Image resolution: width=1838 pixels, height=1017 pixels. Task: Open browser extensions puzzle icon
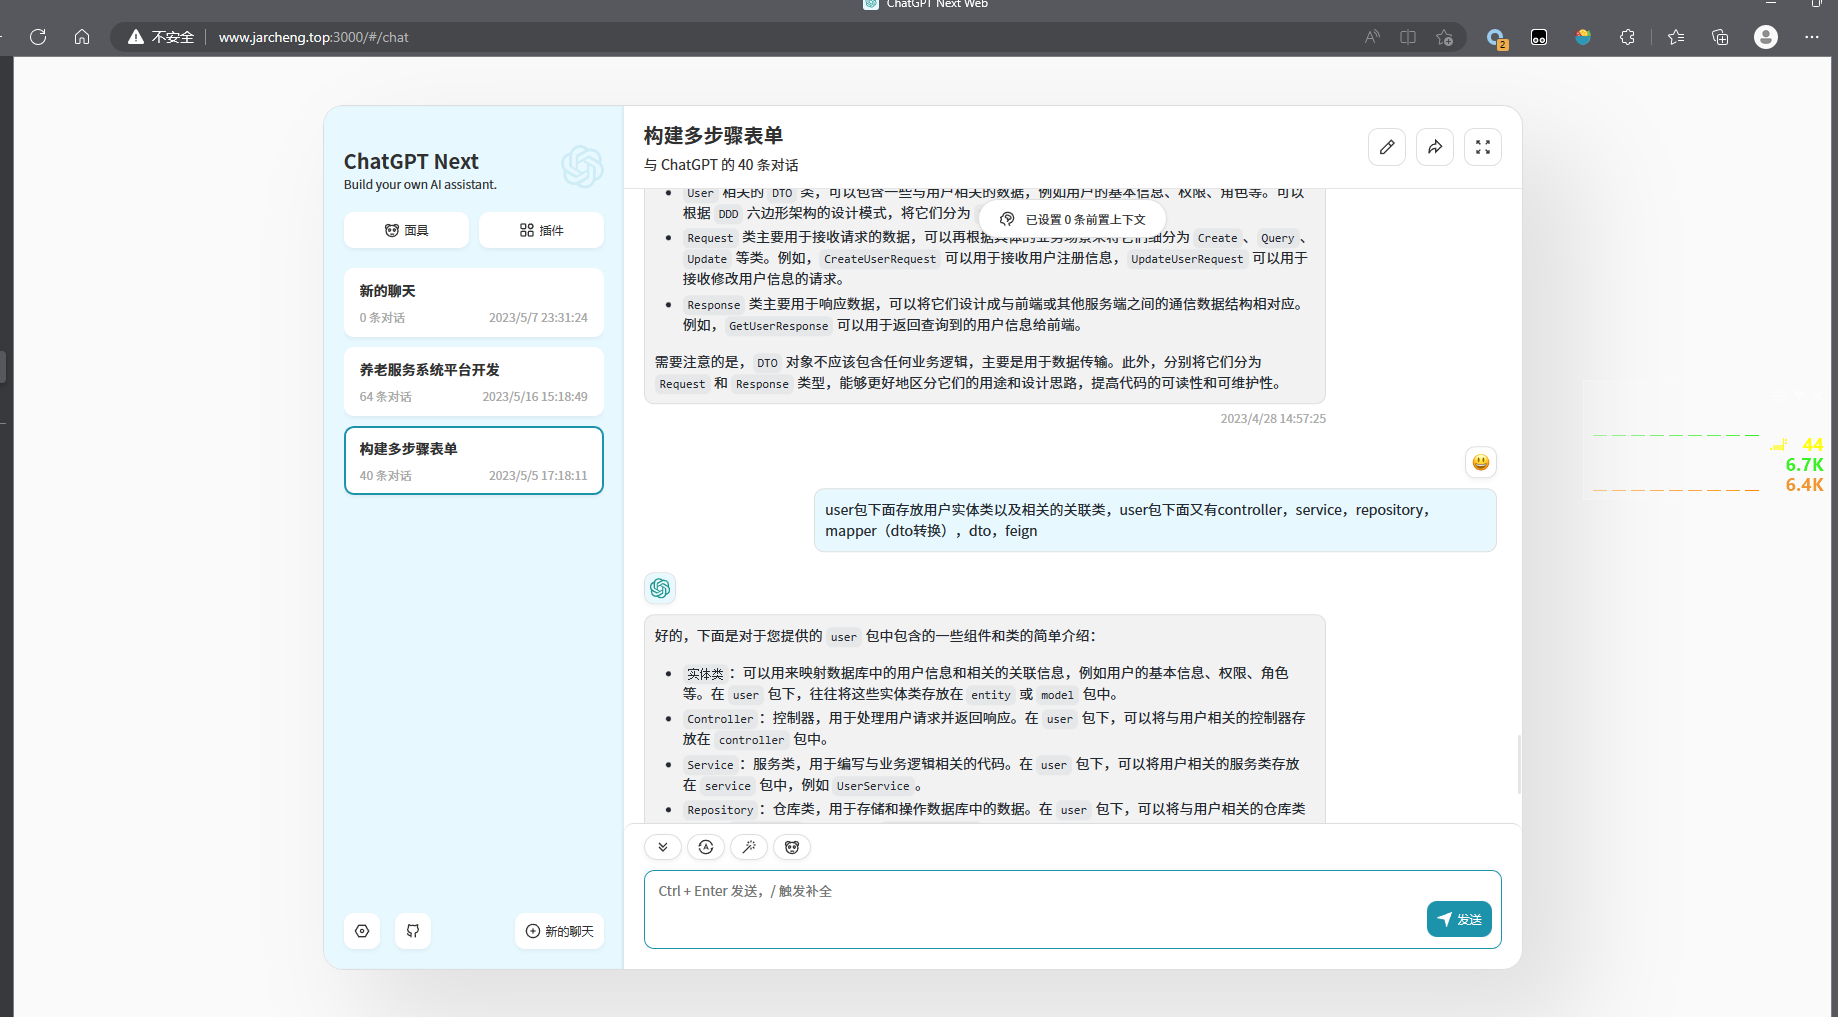point(1627,37)
